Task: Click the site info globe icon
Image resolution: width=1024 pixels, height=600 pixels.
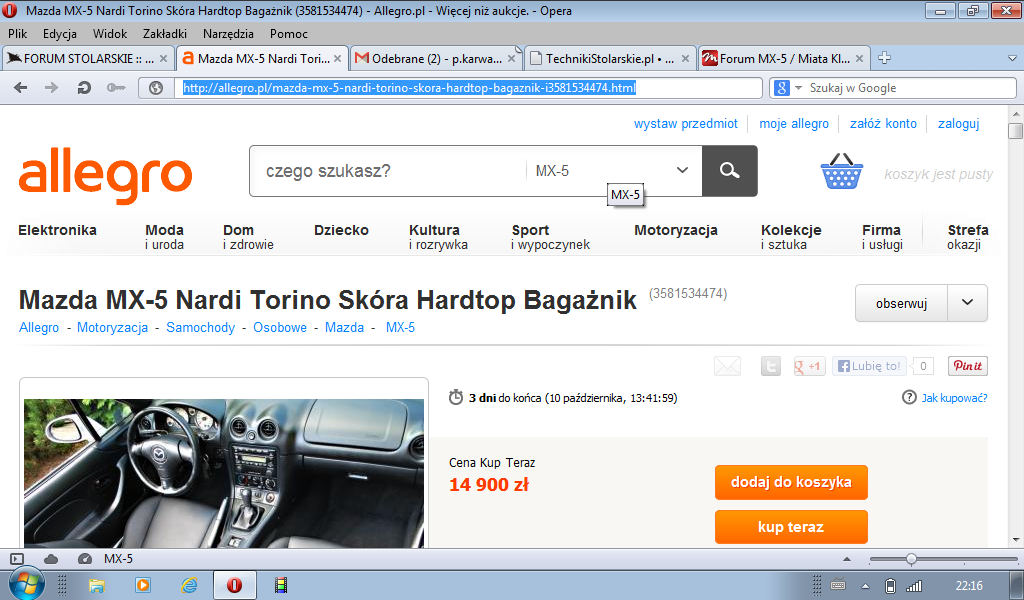Action: tap(156, 87)
